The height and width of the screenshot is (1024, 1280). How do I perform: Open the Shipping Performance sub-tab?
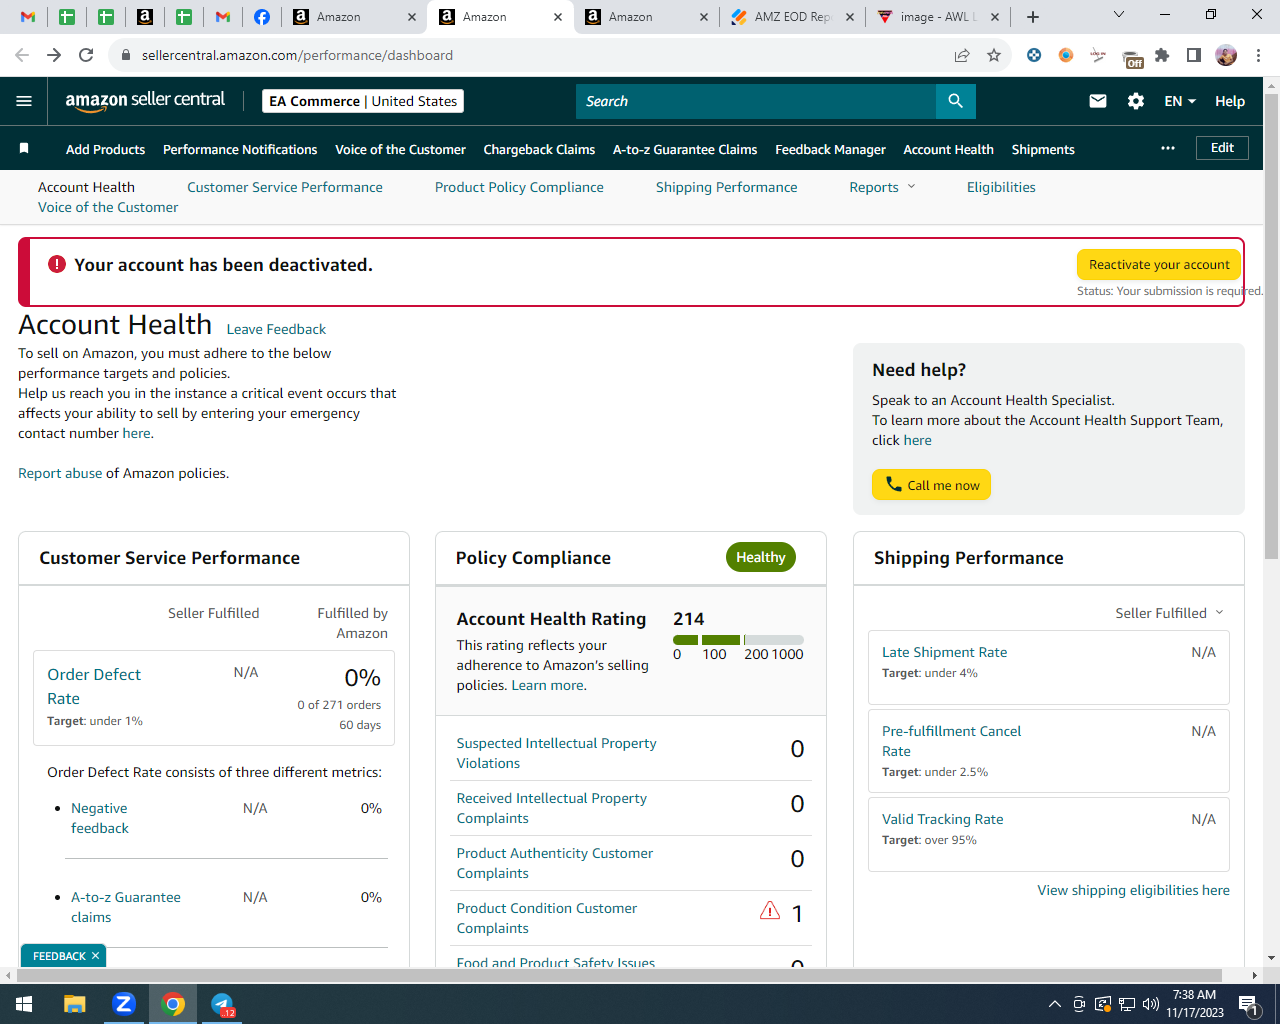coord(727,187)
